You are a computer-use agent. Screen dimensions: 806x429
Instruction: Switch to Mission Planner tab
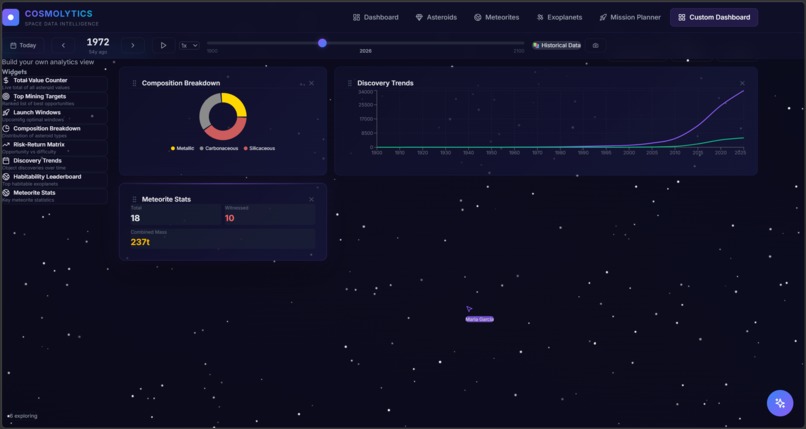630,17
